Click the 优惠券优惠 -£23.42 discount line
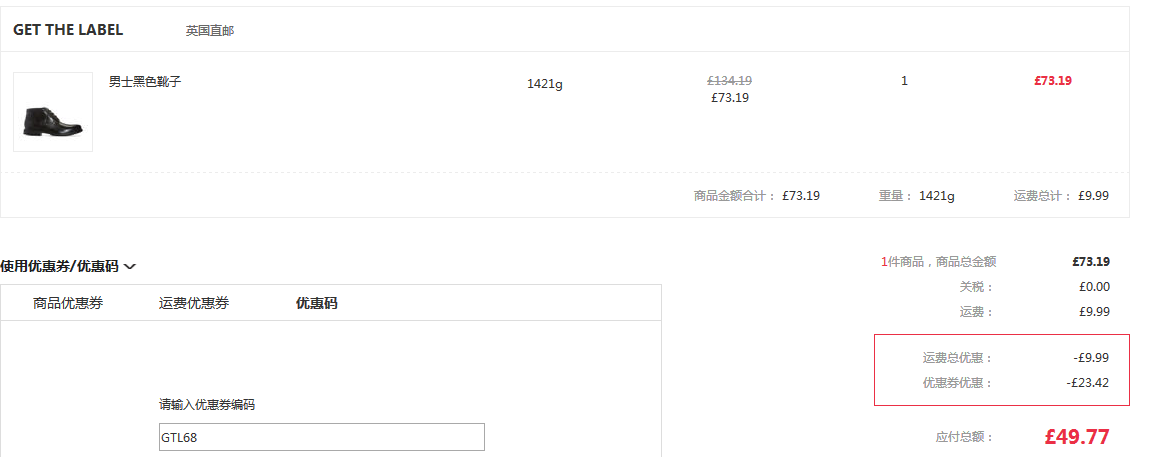 pos(1087,382)
